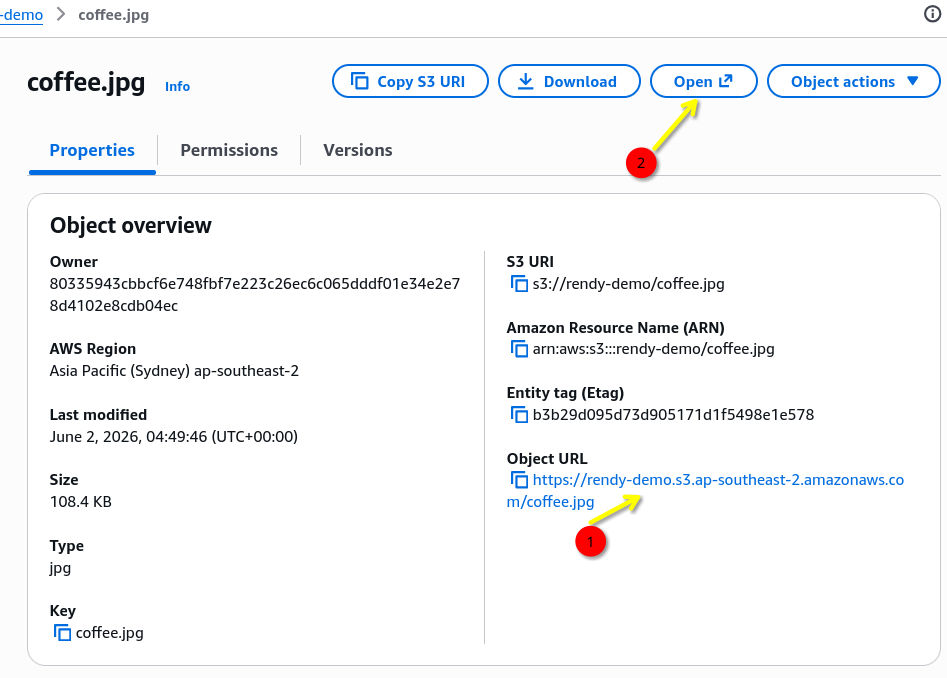Select the owner ID string
The height and width of the screenshot is (678, 947).
pos(255,295)
